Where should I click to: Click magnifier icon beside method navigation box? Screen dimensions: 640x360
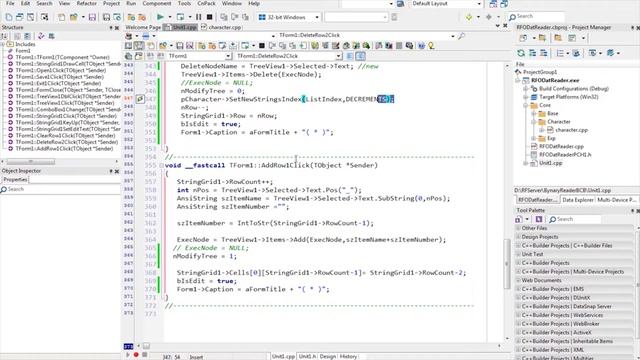click(462, 36)
